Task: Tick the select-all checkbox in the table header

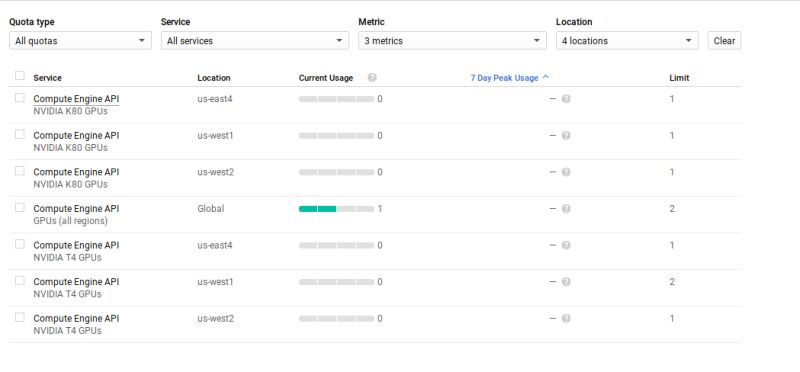Action: click(19, 76)
